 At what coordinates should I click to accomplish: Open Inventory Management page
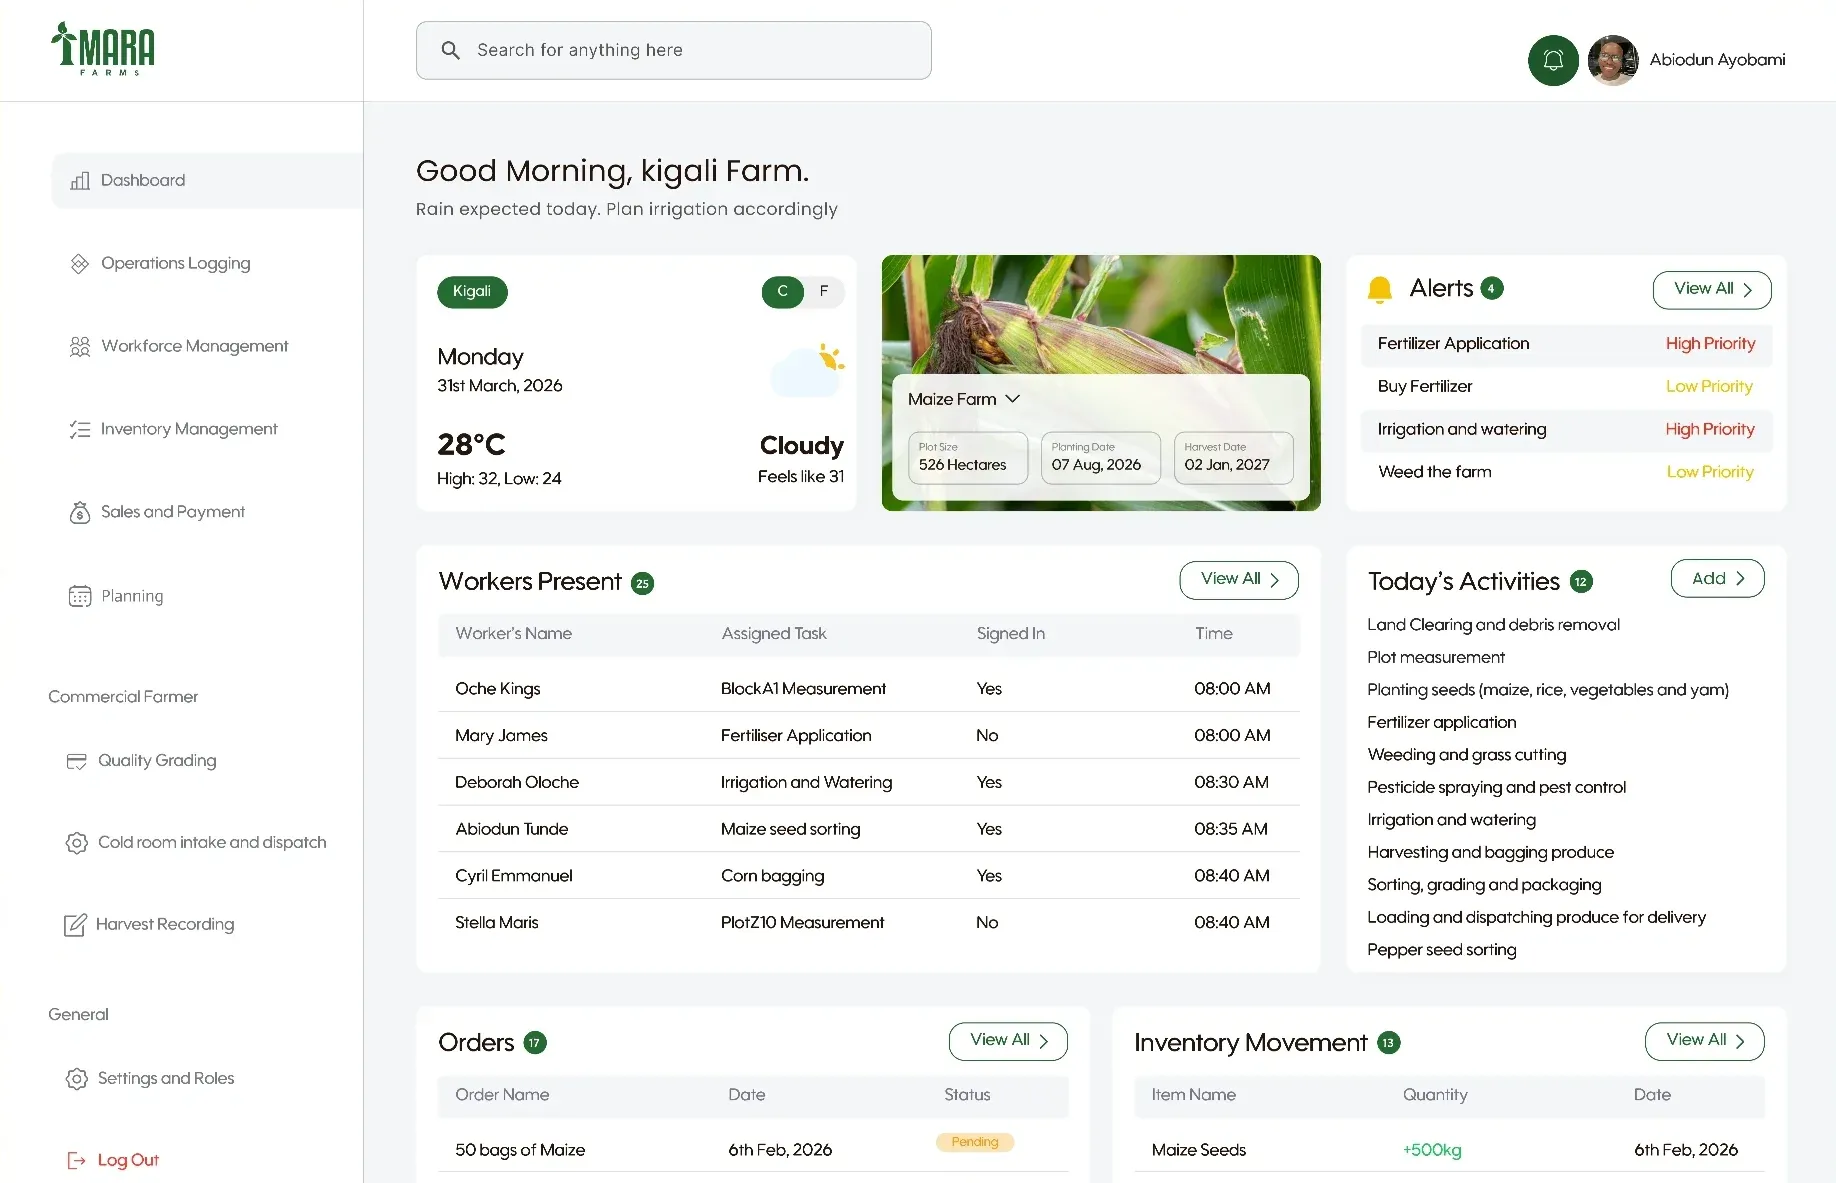(x=174, y=429)
